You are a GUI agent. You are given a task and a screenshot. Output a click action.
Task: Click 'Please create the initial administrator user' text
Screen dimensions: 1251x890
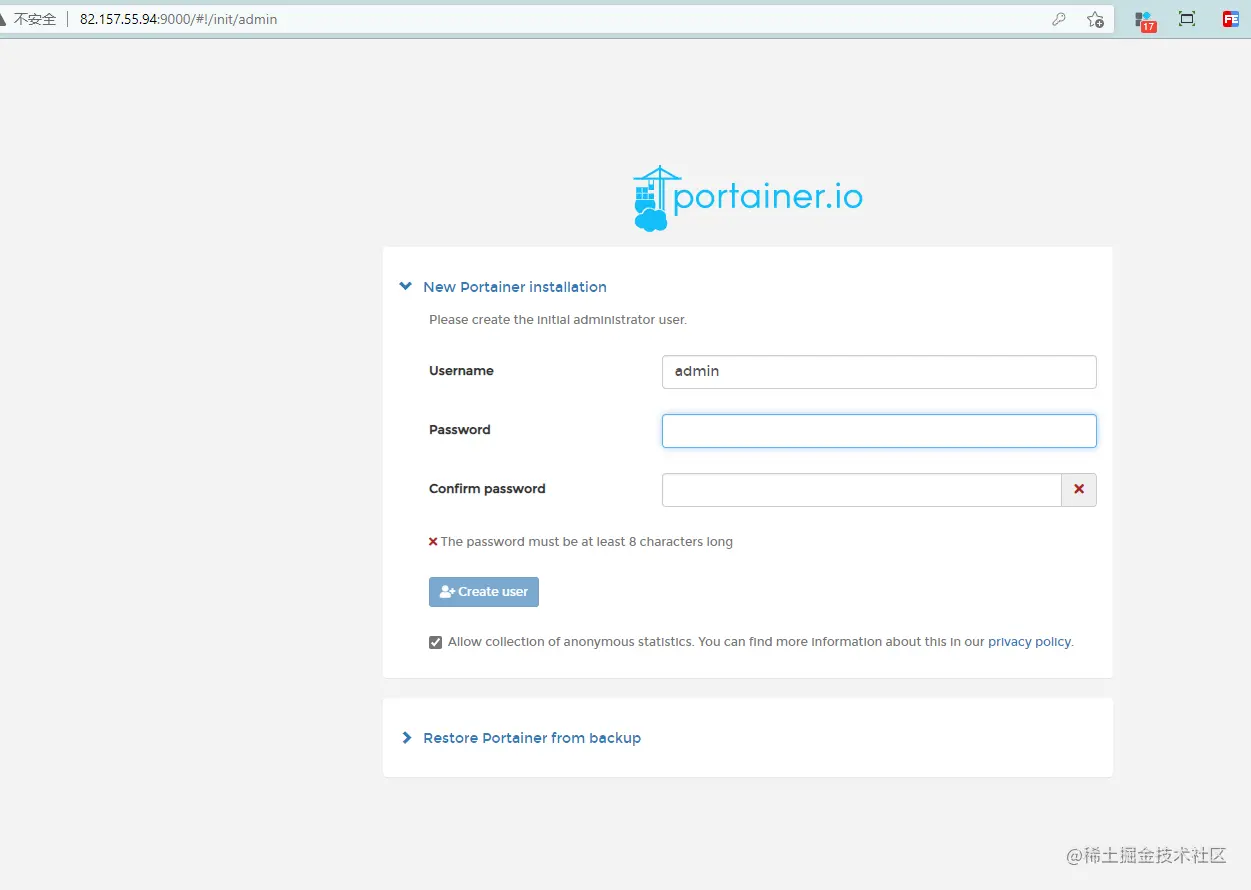(558, 320)
